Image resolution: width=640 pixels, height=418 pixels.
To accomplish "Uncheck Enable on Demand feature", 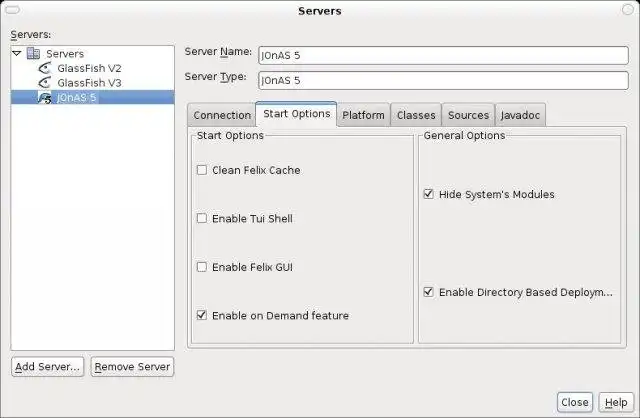I will tap(202, 316).
